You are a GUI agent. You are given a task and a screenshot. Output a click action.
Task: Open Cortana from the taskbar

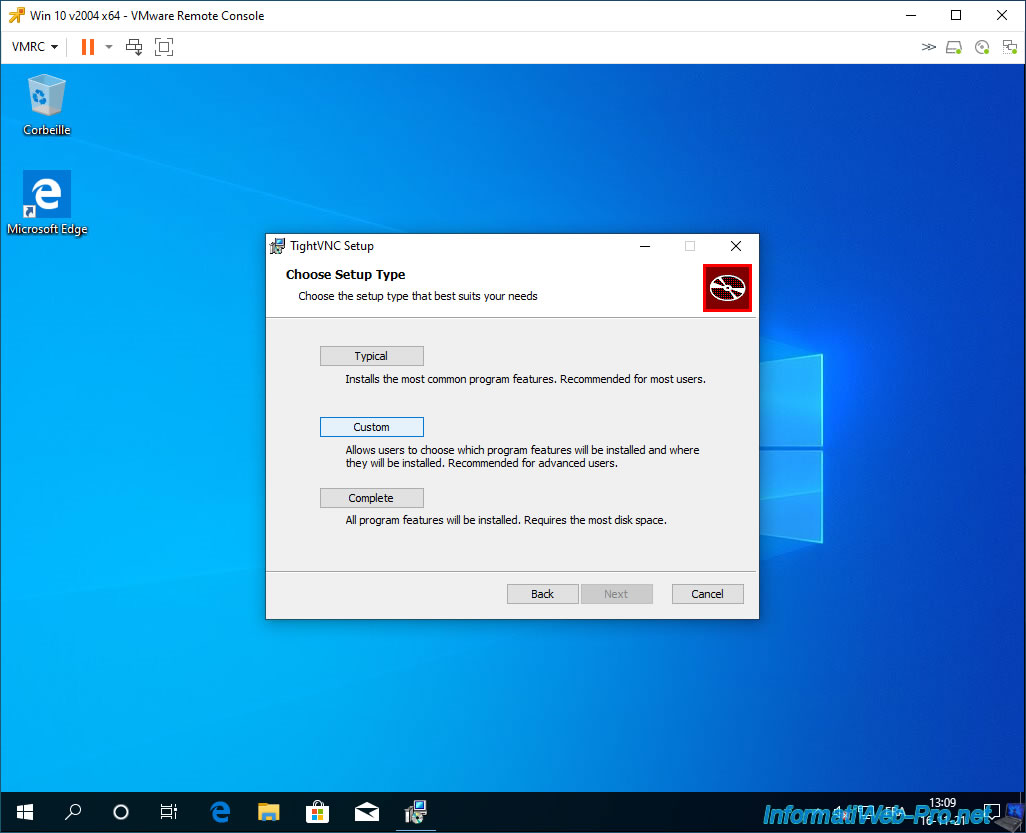121,812
